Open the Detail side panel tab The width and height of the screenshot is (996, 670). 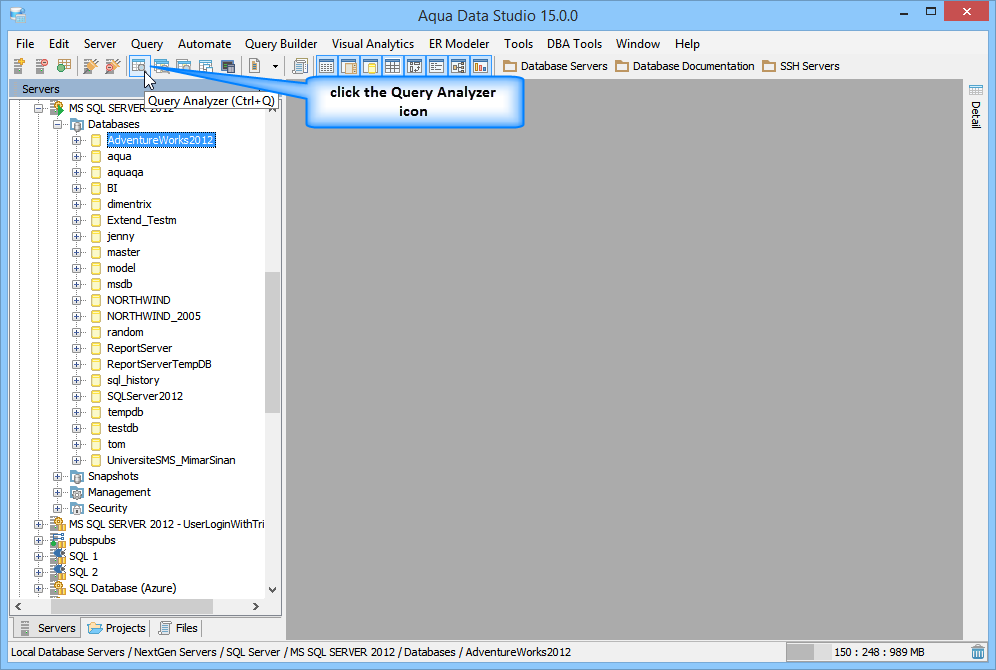[x=976, y=106]
